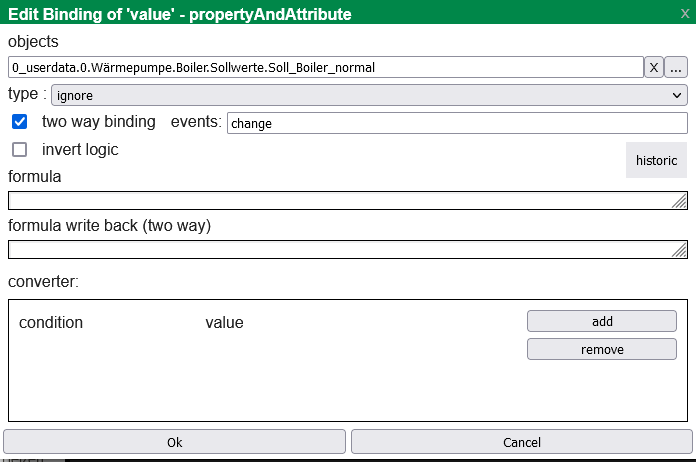
Task: Focus the events field containing change
Action: 457,123
